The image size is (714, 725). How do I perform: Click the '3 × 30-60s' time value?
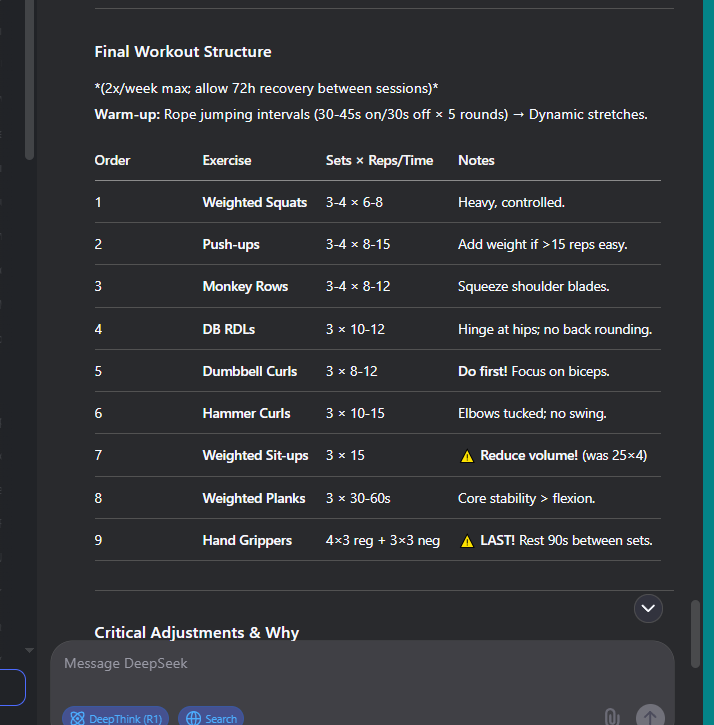(358, 498)
